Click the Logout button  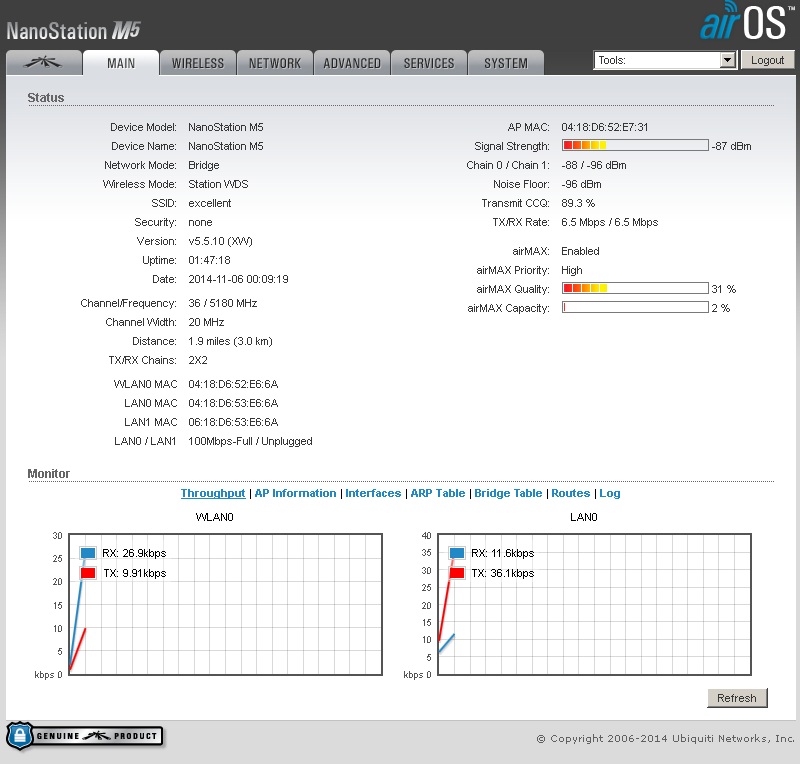coord(767,60)
